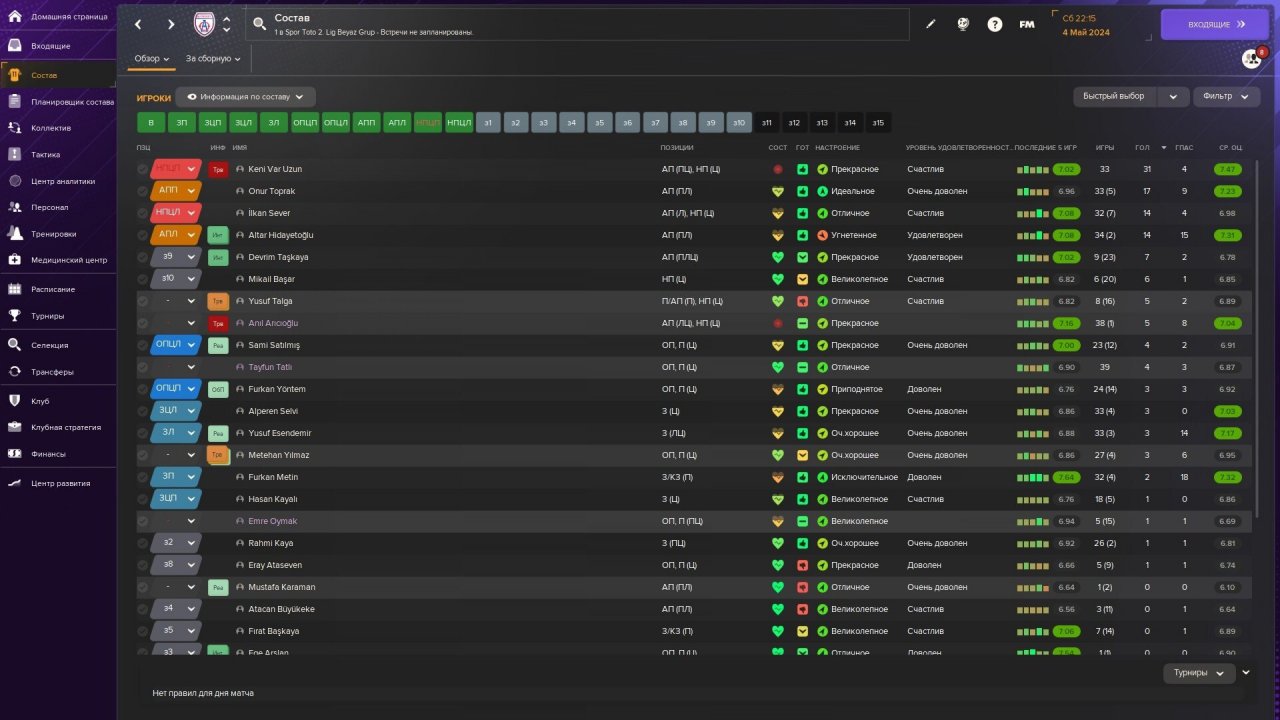Expand the Информация по составу view dropdown
The image size is (1280, 720).
(x=246, y=97)
